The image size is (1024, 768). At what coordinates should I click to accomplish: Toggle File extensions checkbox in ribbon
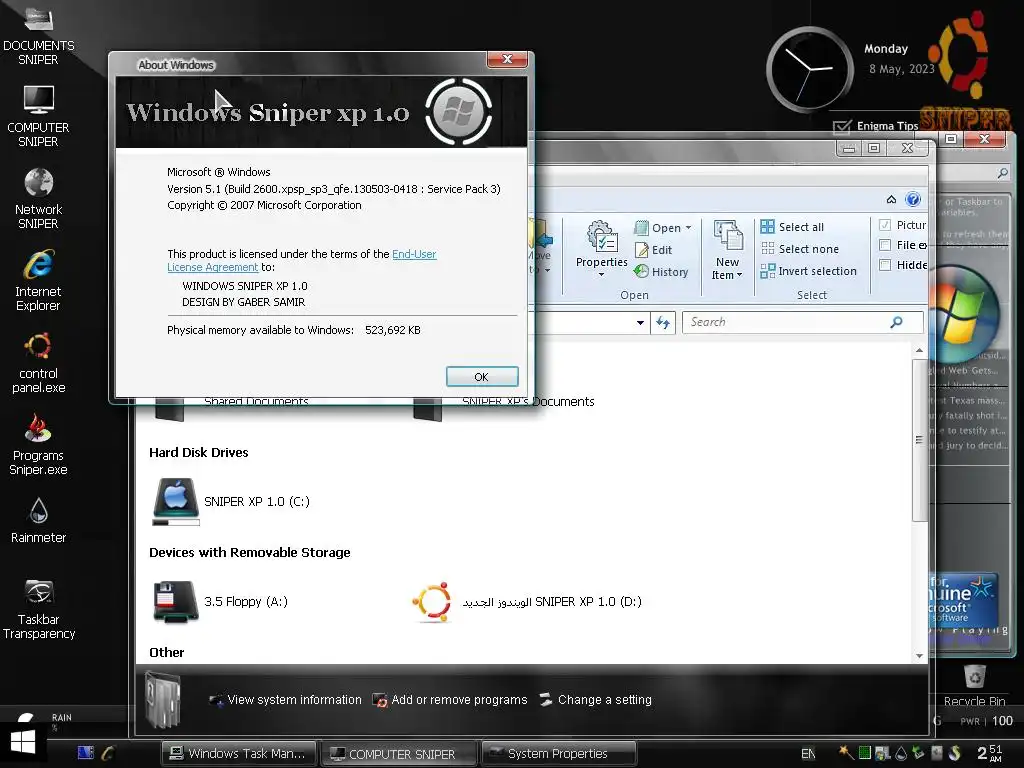(885, 245)
